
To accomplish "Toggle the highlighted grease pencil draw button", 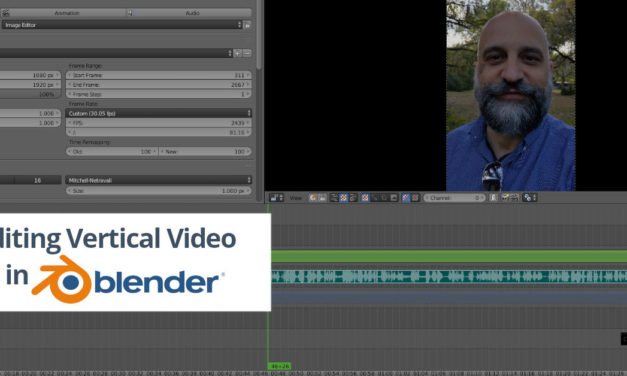I will coord(406,198).
